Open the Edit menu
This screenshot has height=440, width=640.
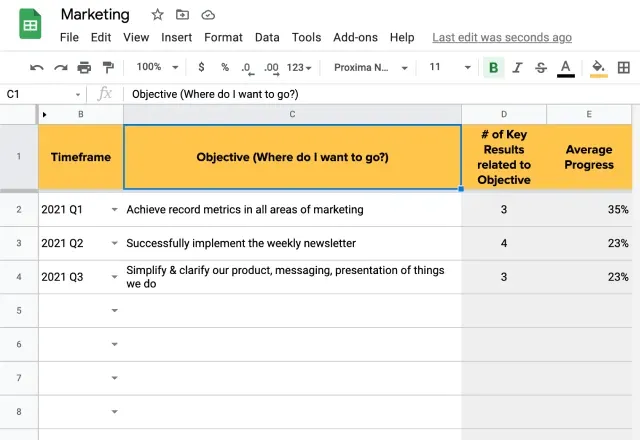point(101,38)
